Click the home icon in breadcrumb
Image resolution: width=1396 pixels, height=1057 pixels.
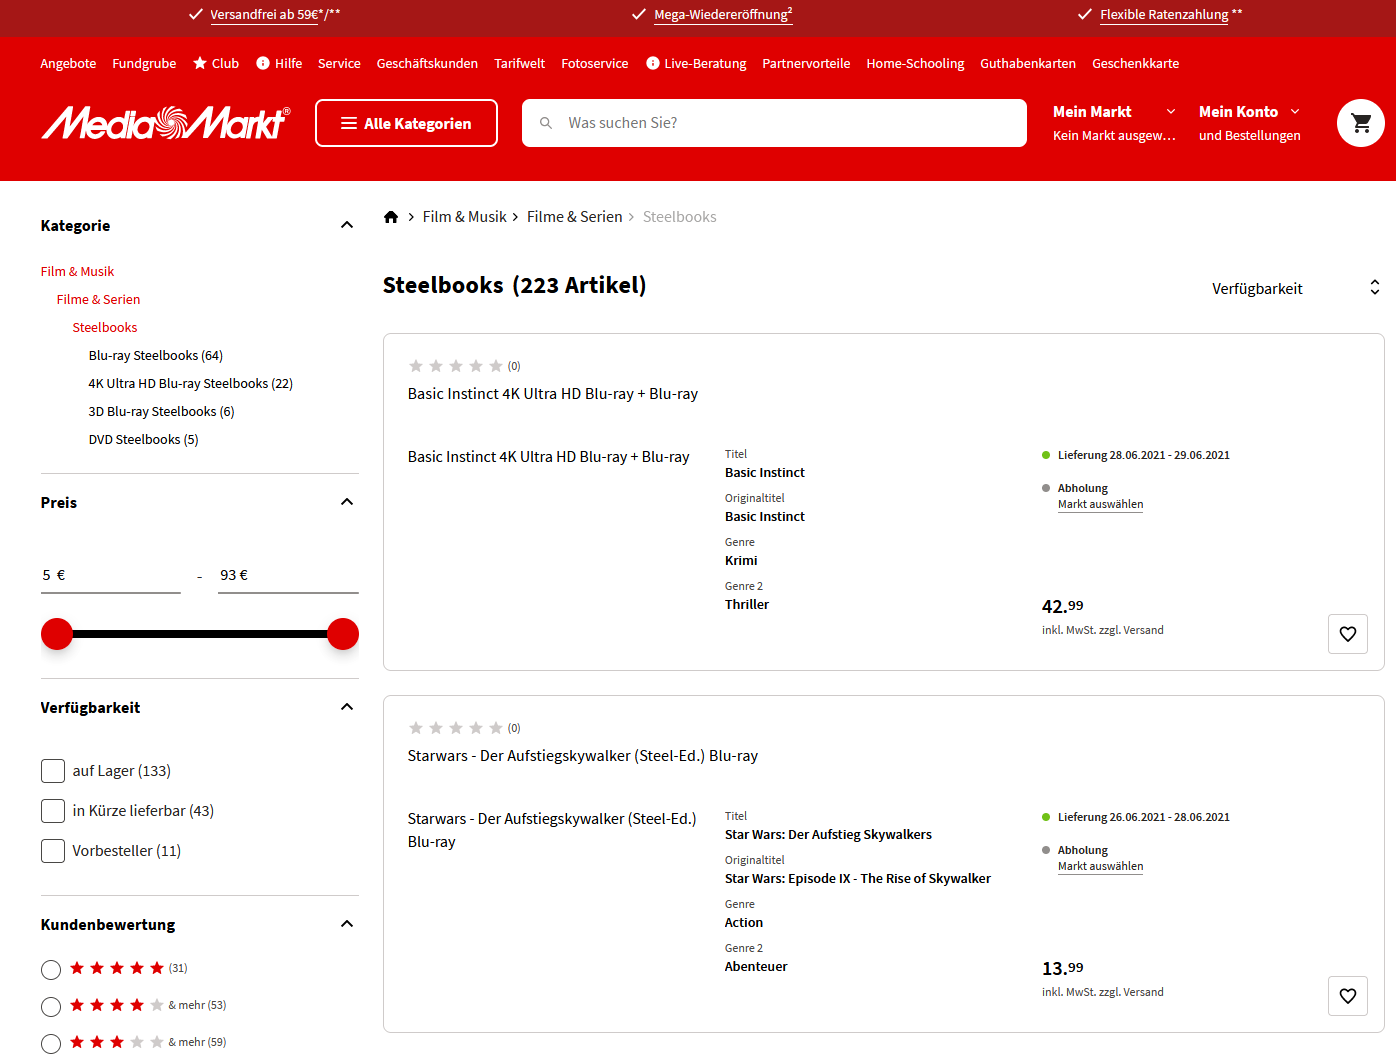[x=391, y=217]
